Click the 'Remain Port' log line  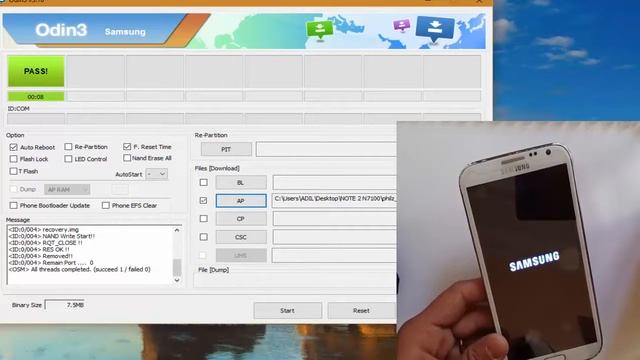click(x=51, y=262)
